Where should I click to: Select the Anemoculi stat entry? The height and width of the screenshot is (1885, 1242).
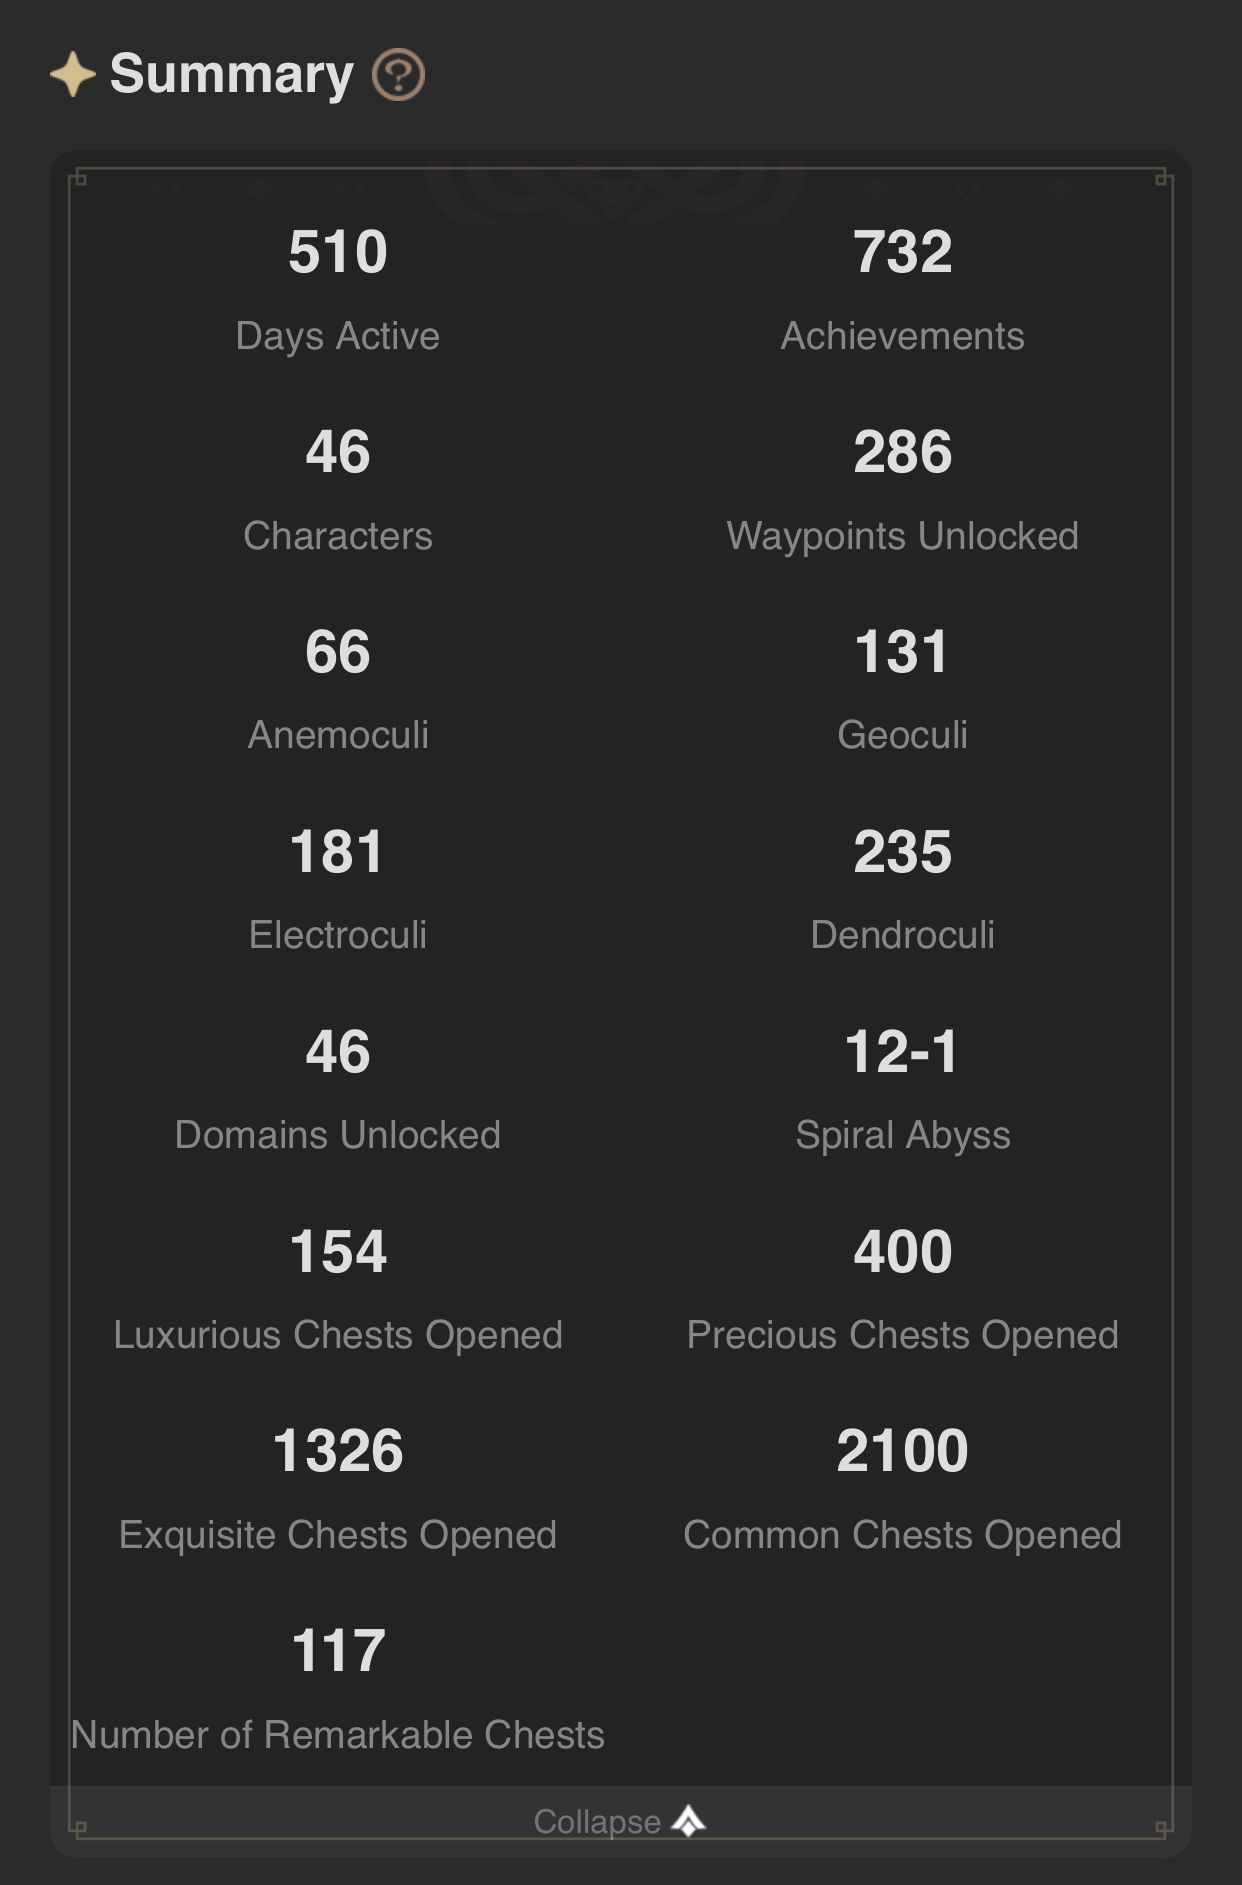338,690
